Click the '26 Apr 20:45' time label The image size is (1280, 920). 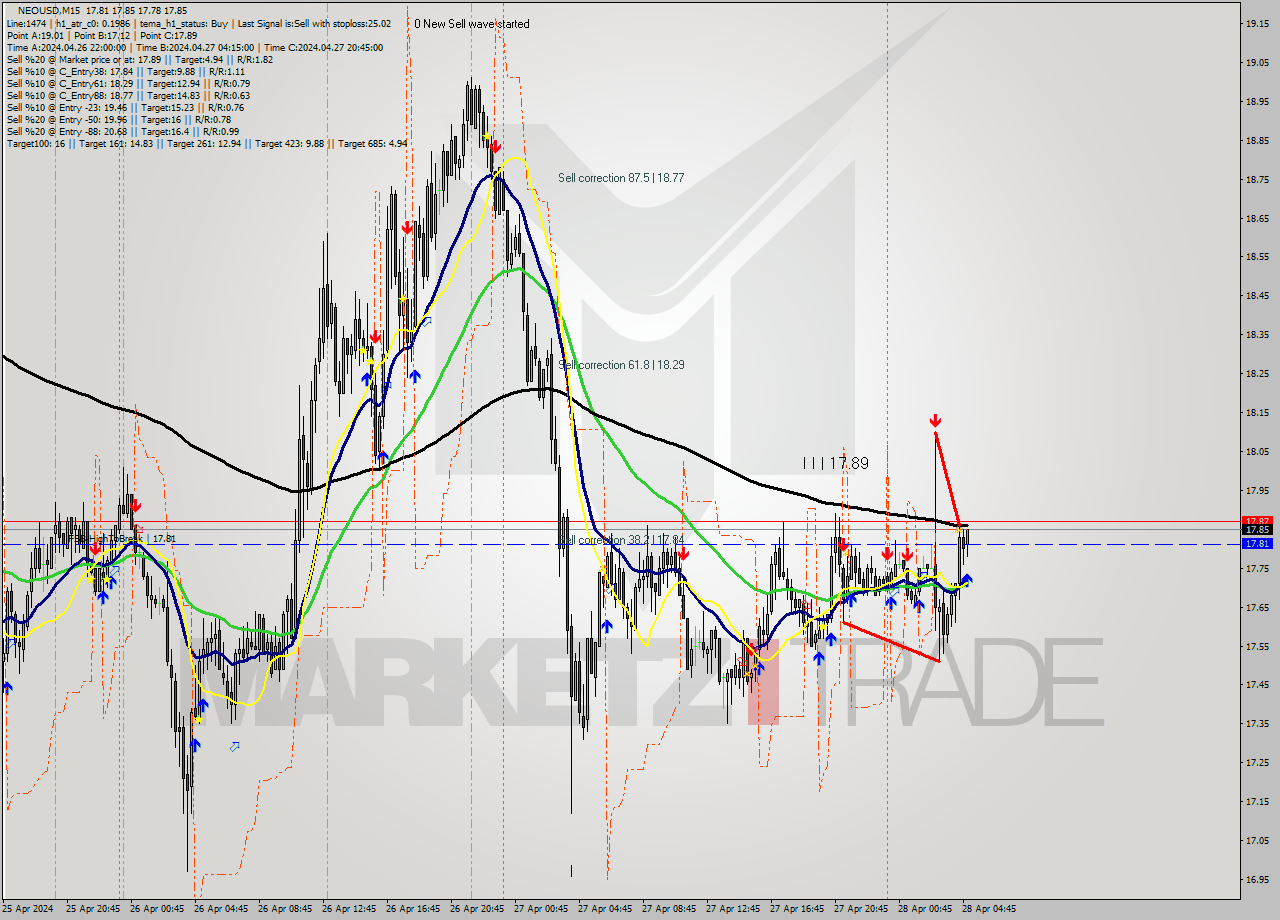pos(477,909)
